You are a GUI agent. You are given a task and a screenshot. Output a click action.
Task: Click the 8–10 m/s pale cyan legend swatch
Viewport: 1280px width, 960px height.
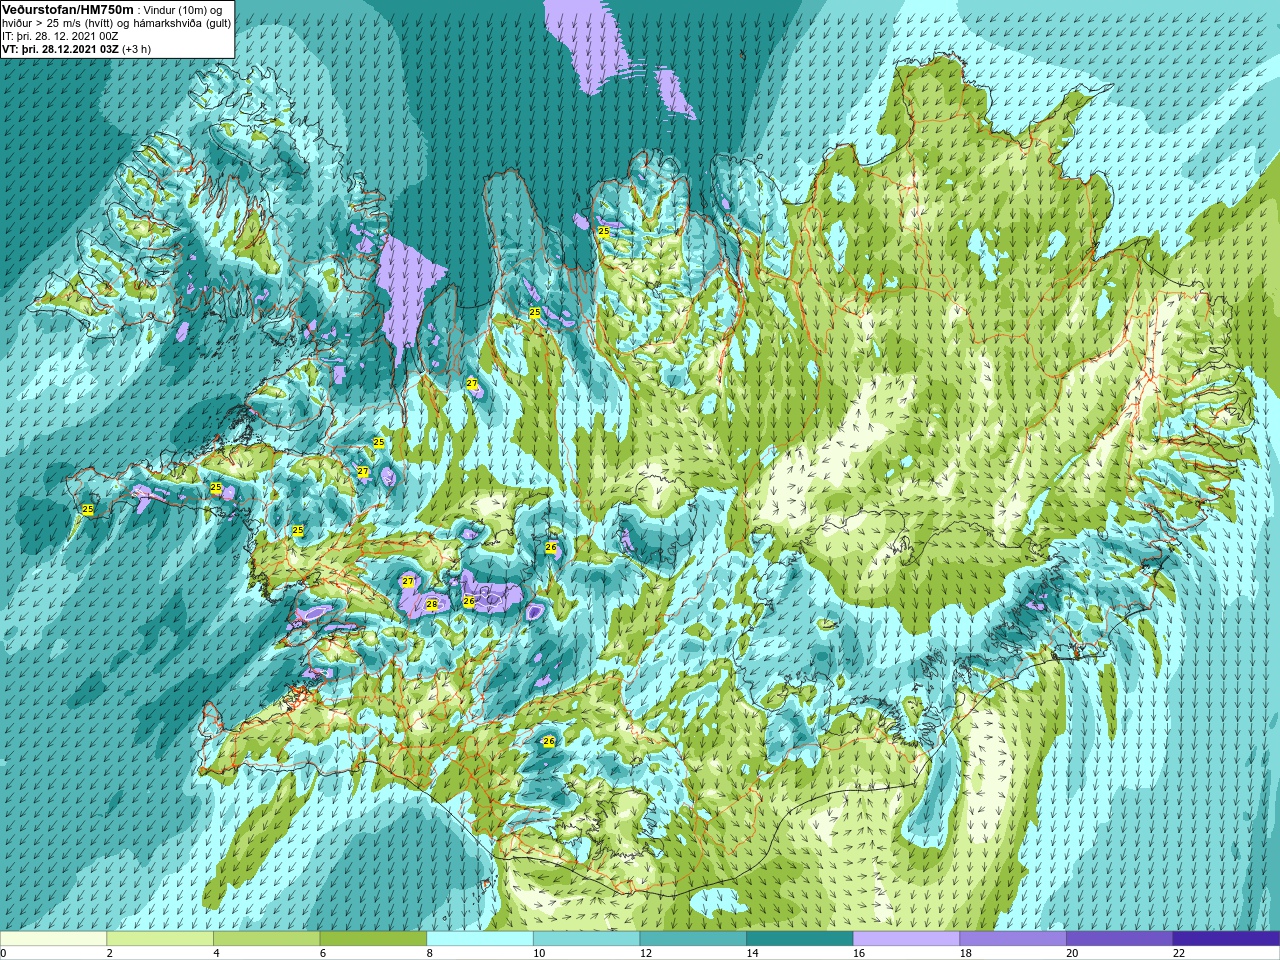click(480, 939)
